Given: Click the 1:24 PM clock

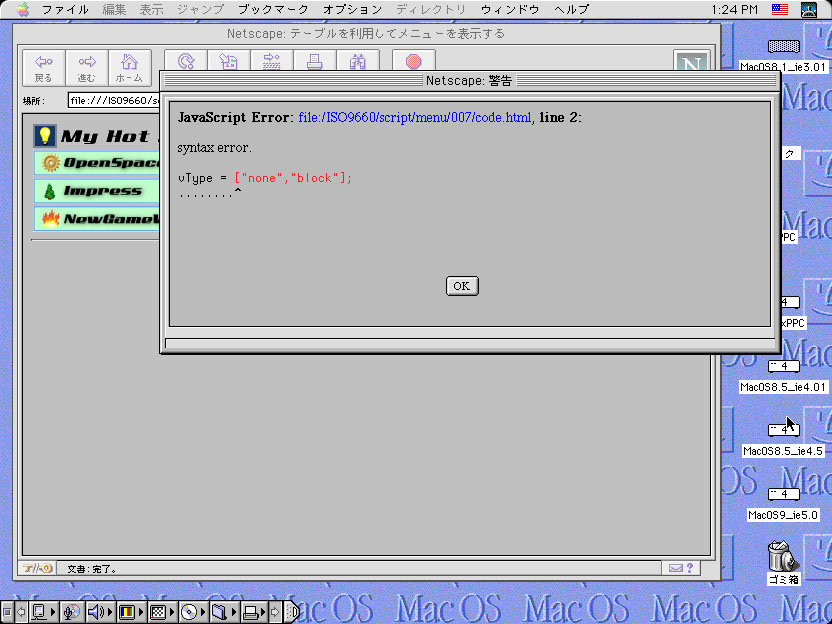Looking at the screenshot, I should (734, 10).
